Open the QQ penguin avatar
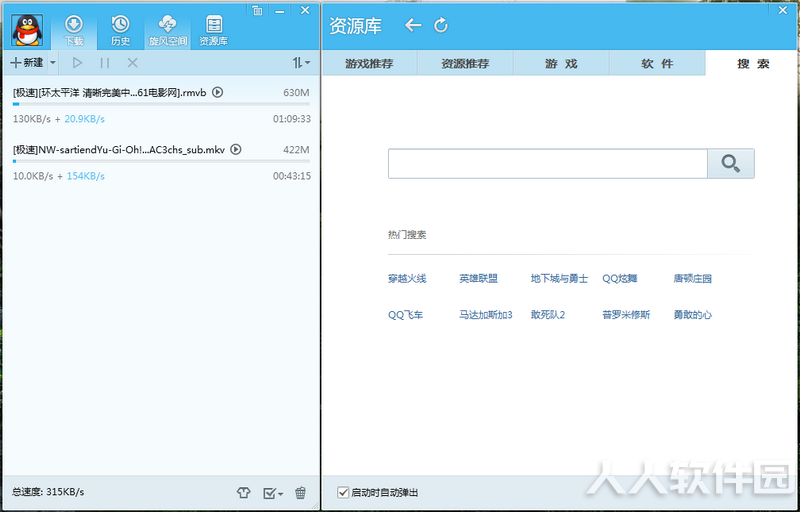This screenshot has height=512, width=800. click(27, 30)
